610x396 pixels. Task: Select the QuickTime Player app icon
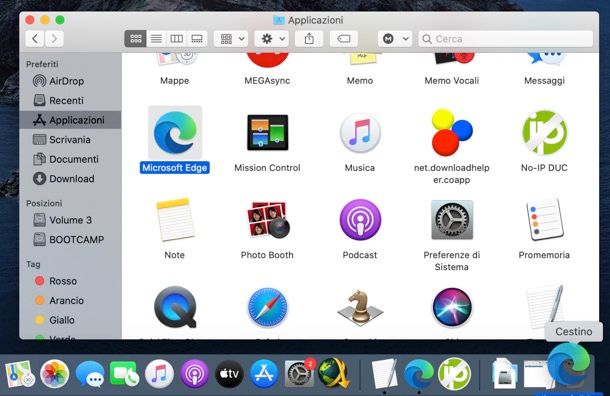tap(175, 307)
